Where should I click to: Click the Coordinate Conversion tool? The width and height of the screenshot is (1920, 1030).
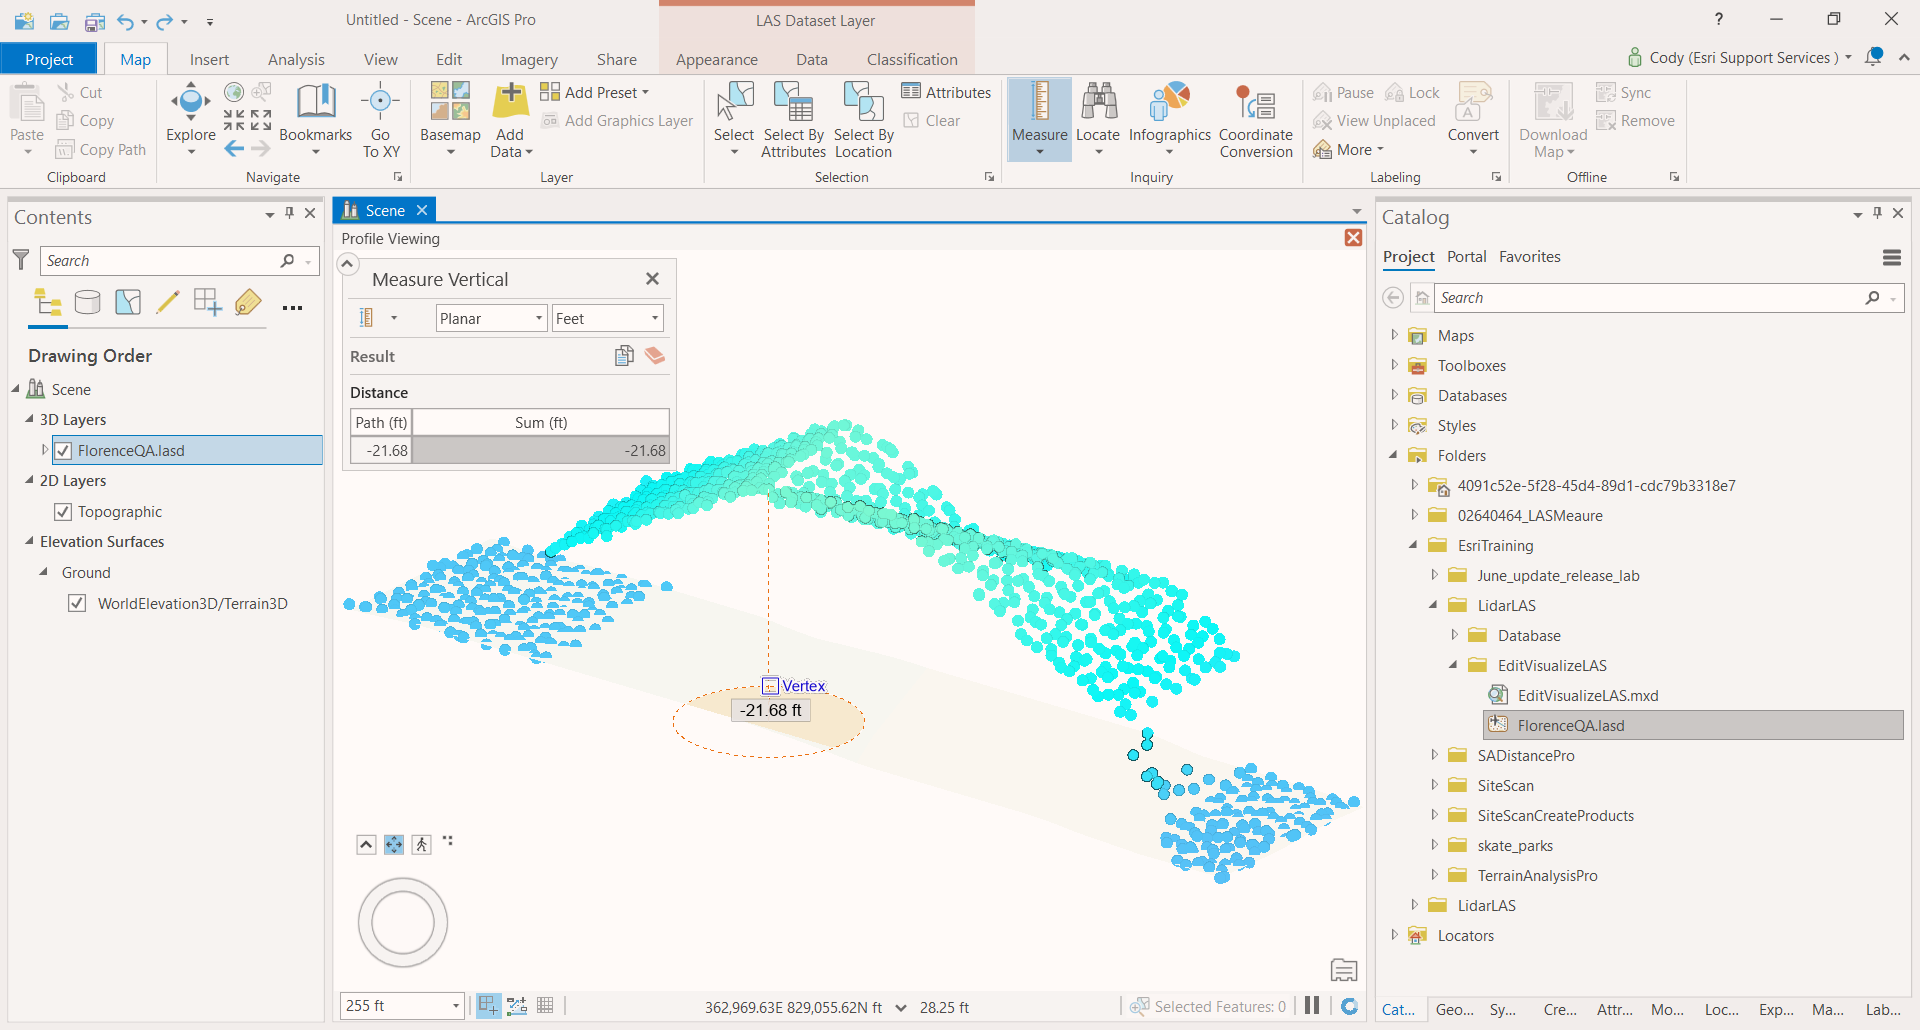(1255, 103)
